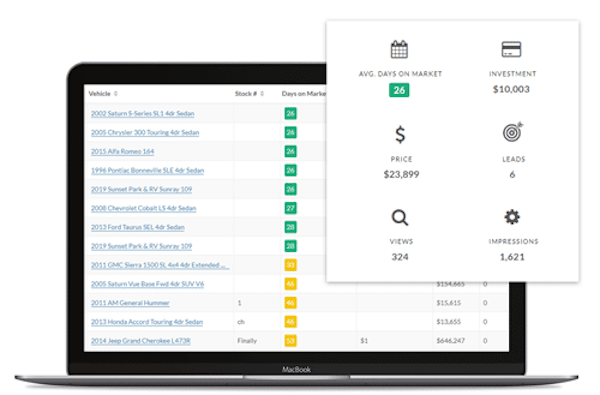Click the $154,665 cell in the Saturn Vue row
The height and width of the screenshot is (395, 600).
point(450,284)
